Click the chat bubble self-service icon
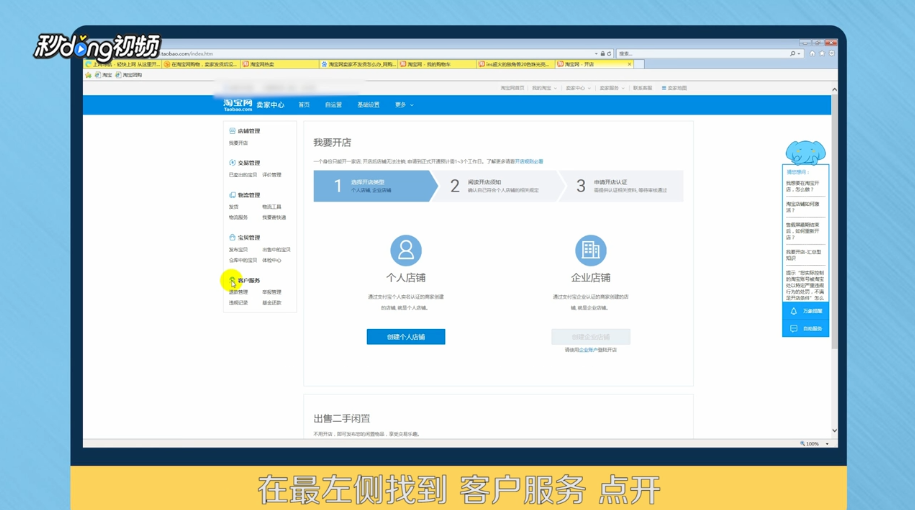Screen dimensions: 915x510 pos(794,329)
